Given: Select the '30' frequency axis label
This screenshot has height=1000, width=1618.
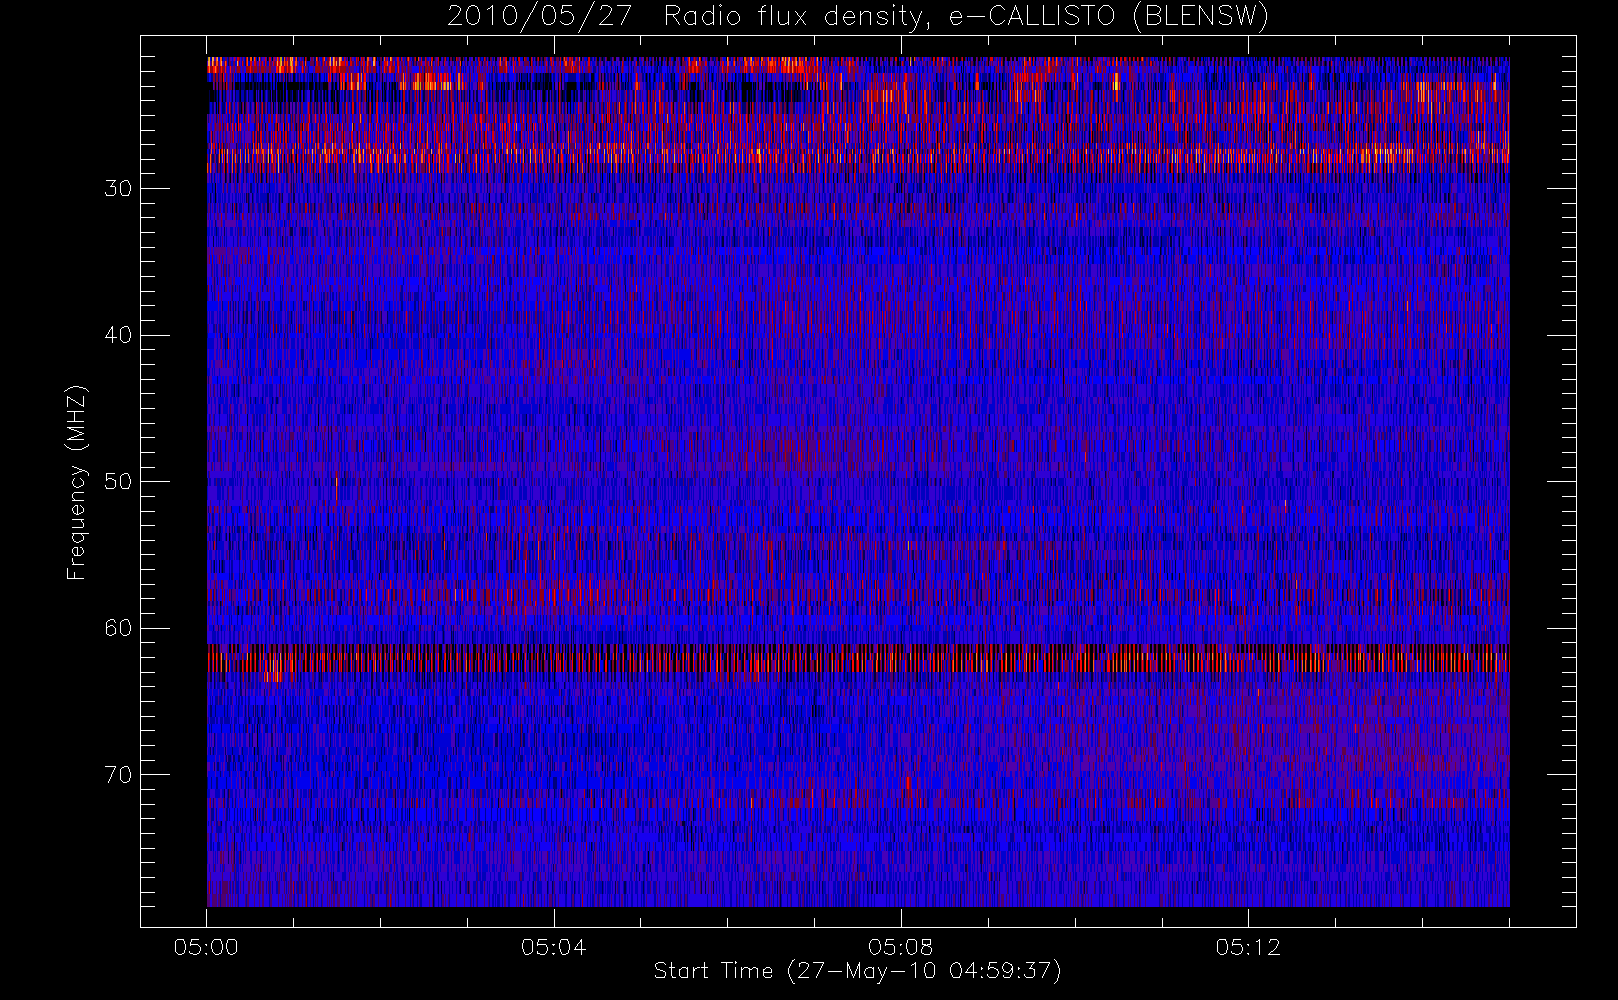Looking at the screenshot, I should (118, 188).
